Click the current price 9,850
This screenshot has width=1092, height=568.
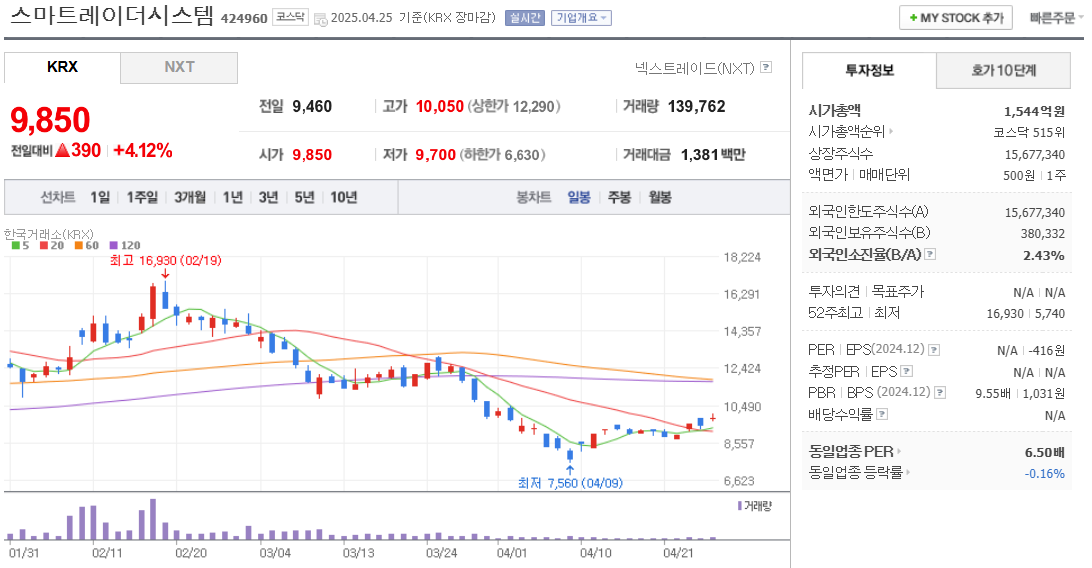50,120
